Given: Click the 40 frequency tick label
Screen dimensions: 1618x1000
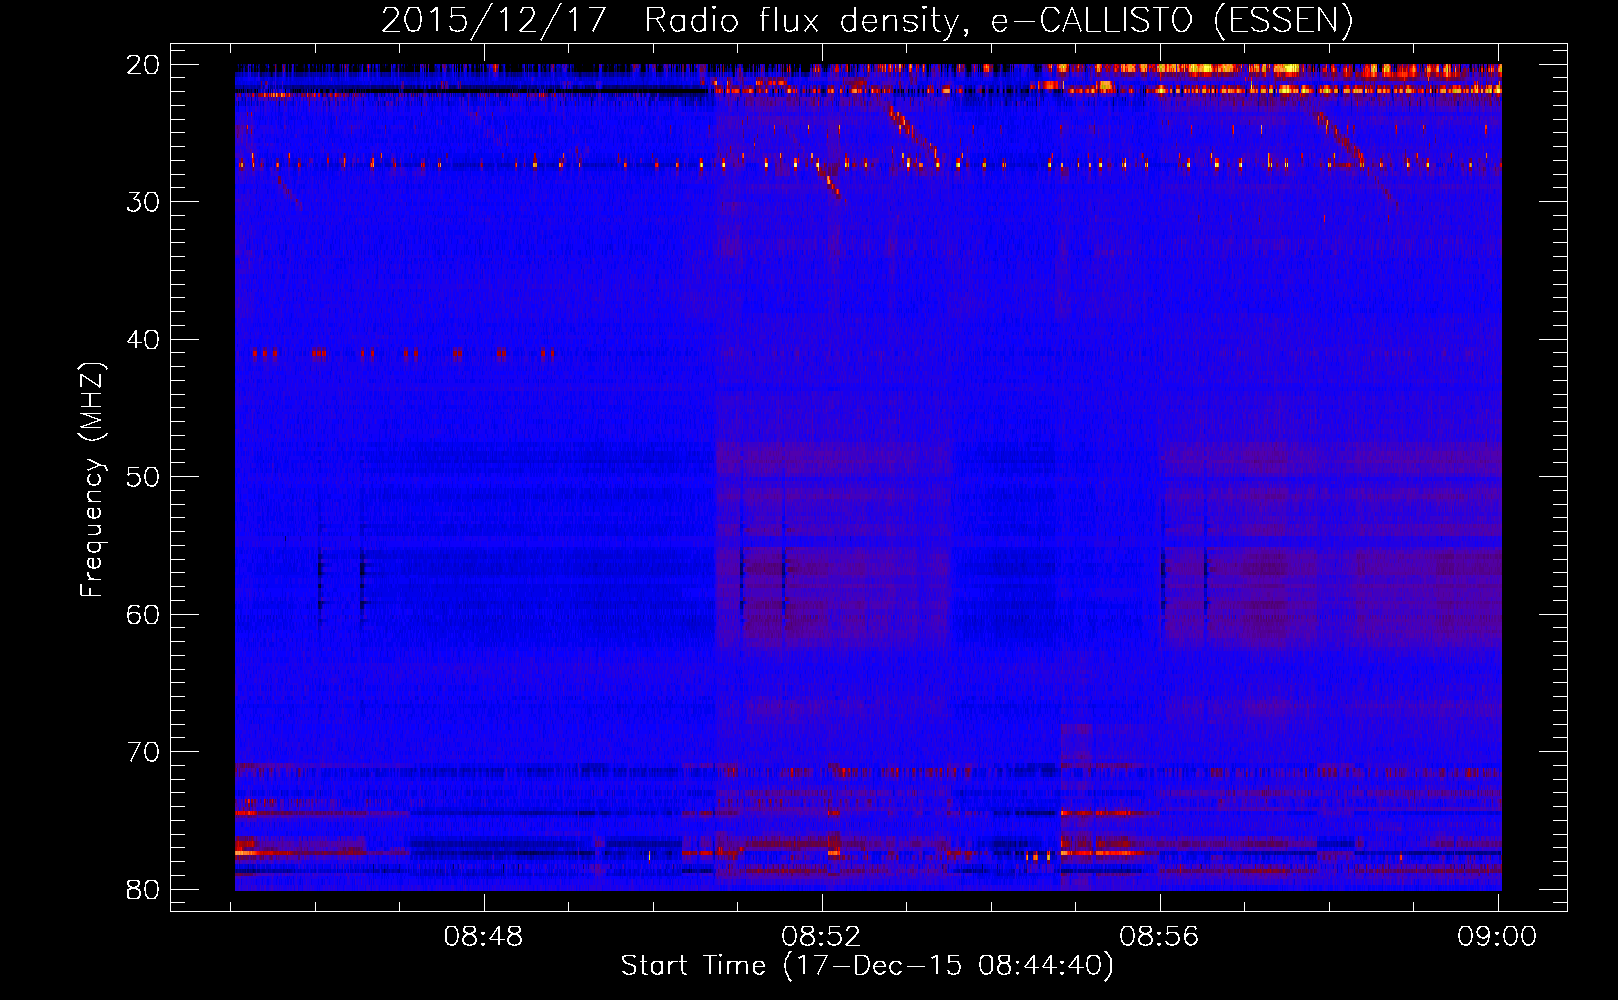Looking at the screenshot, I should [x=144, y=340].
